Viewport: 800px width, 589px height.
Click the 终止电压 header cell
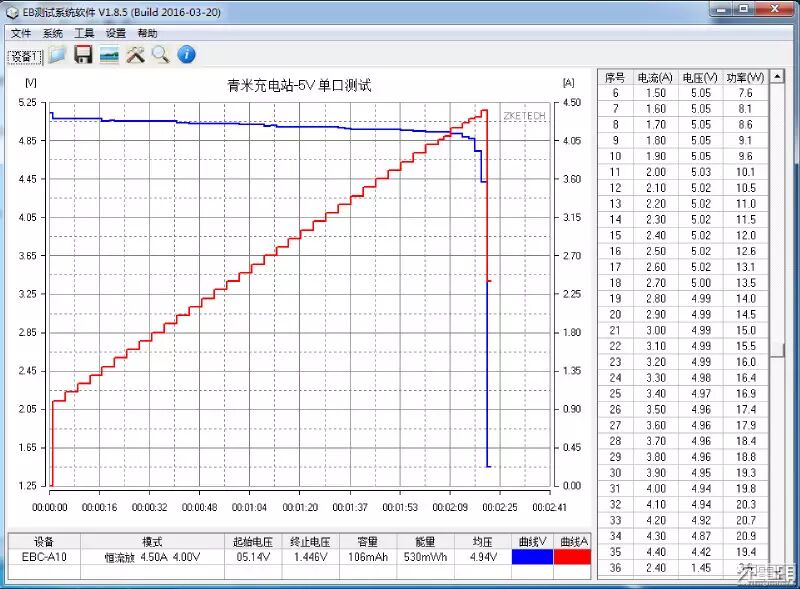click(310, 542)
